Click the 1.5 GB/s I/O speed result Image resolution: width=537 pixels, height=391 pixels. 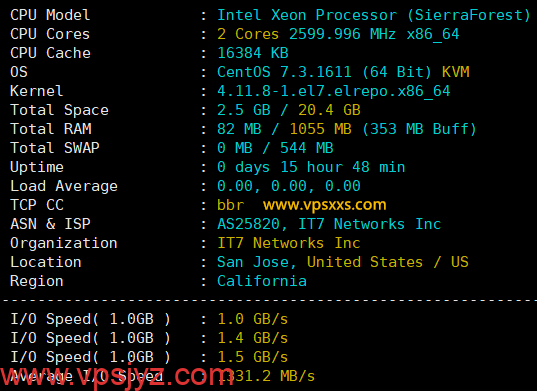pyautogui.click(x=253, y=357)
